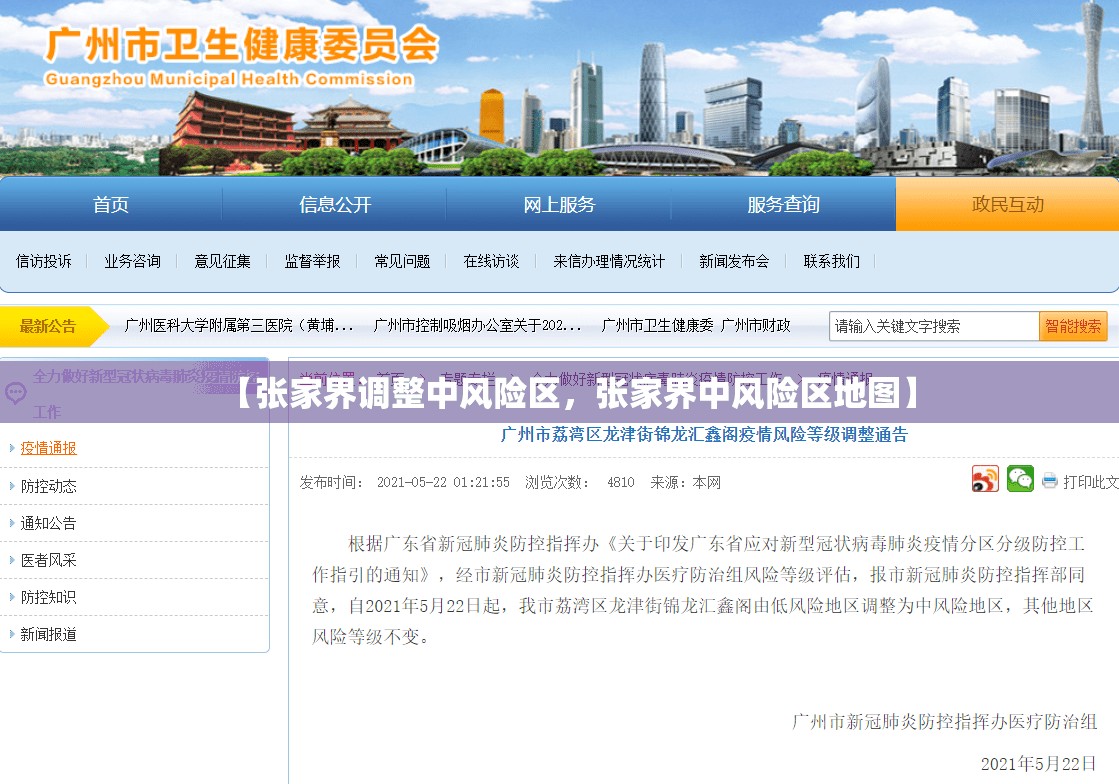
Task: Open announcement 广州市控制吸烟办公室关于202...
Action: coord(477,325)
